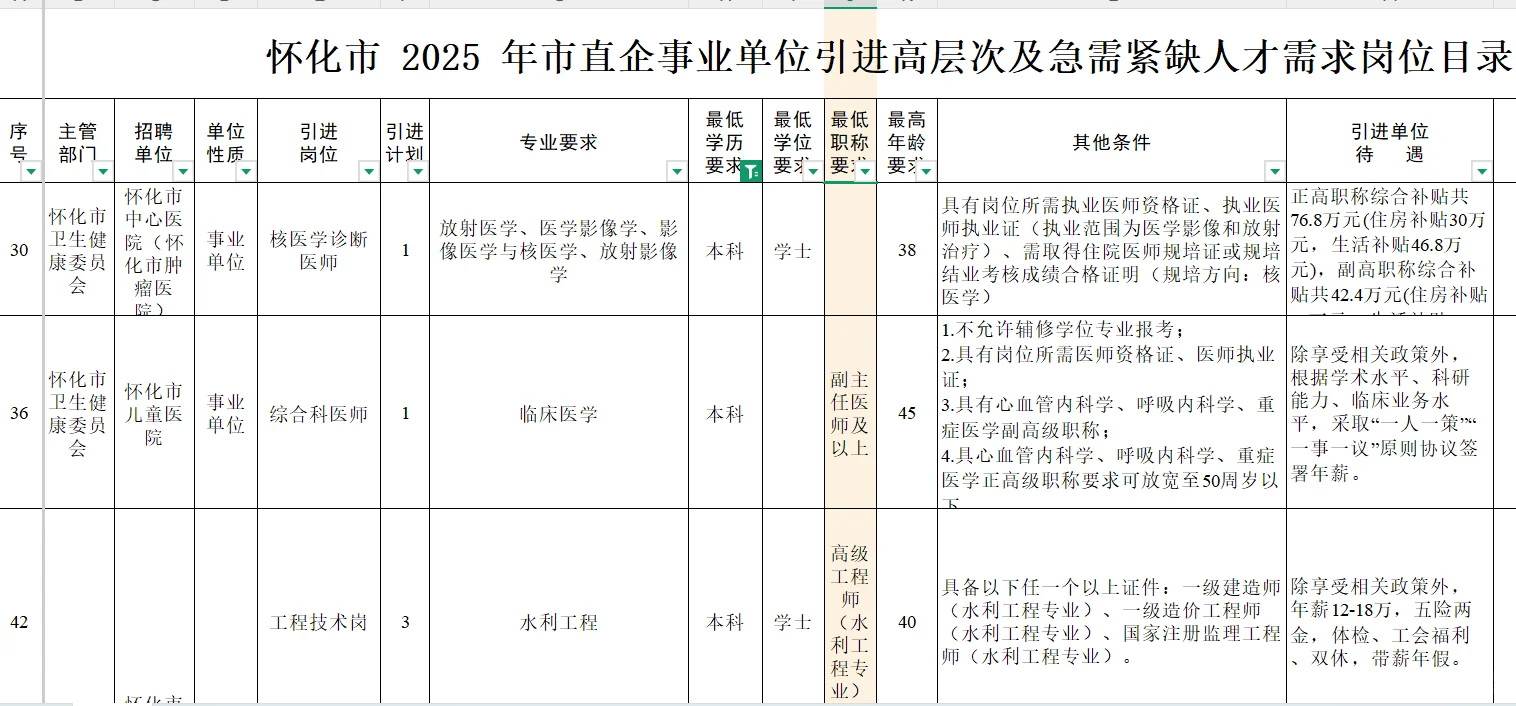1516x706 pixels.
Task: Select the 怀化市儿童医院 cell
Action: [157, 411]
